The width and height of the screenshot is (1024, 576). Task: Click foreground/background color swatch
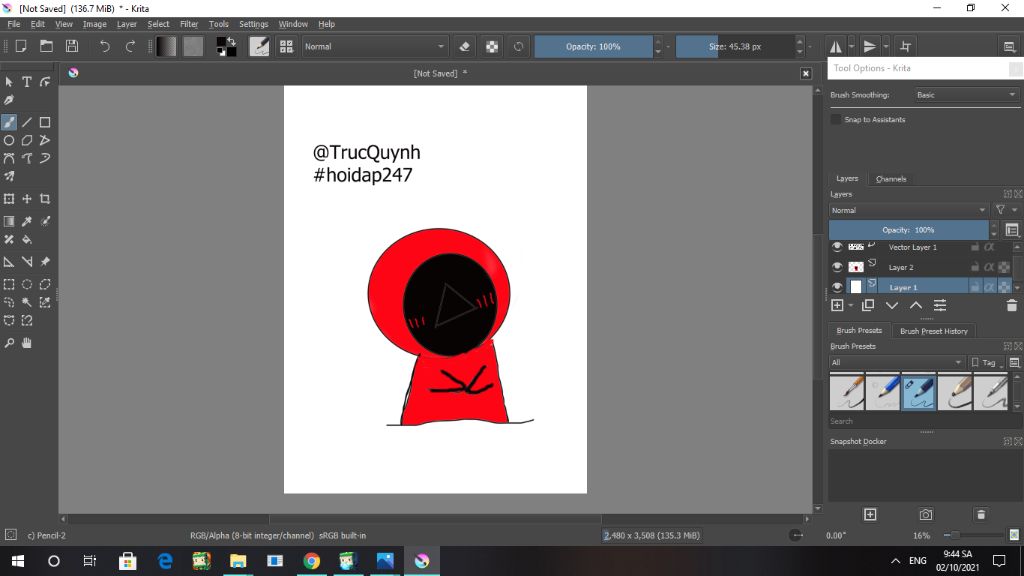[x=226, y=46]
